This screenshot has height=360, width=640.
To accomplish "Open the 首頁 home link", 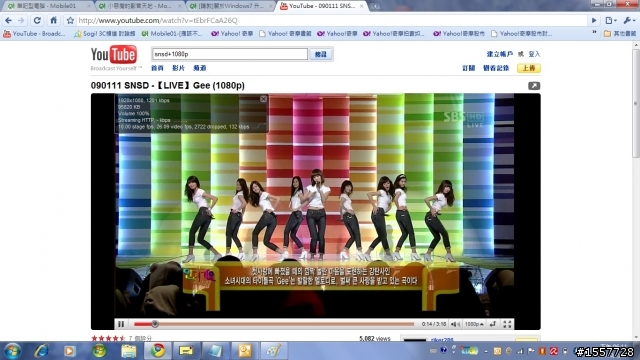I will point(157,68).
